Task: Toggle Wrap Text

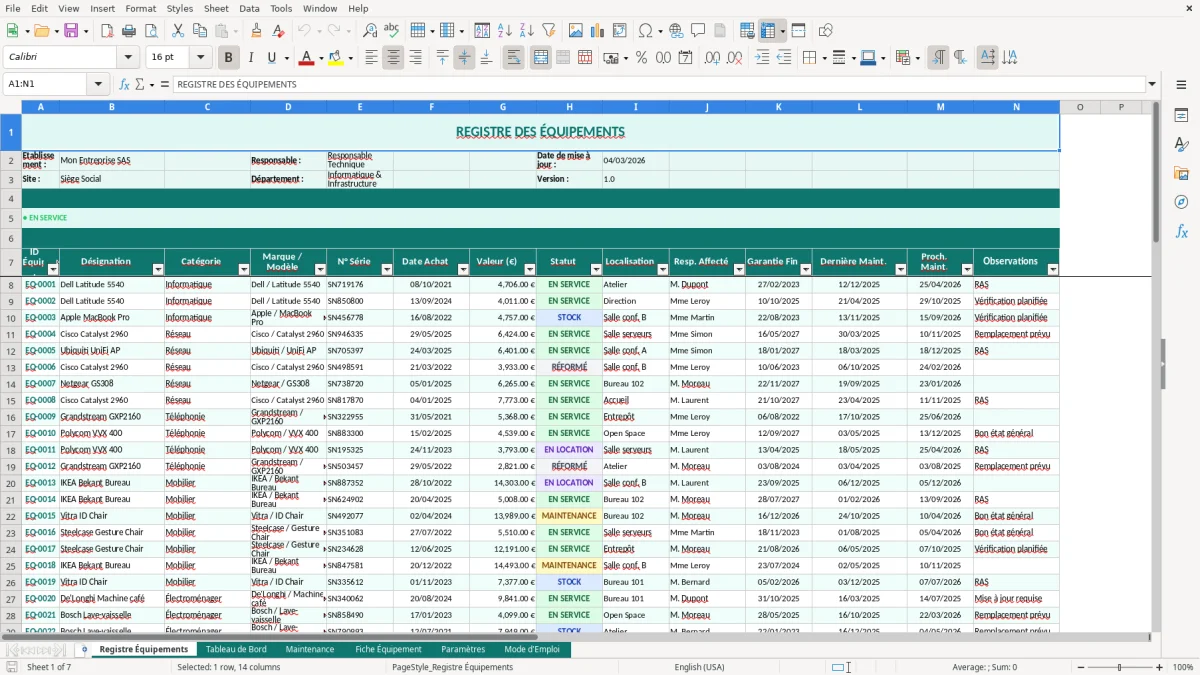Action: pyautogui.click(x=513, y=58)
